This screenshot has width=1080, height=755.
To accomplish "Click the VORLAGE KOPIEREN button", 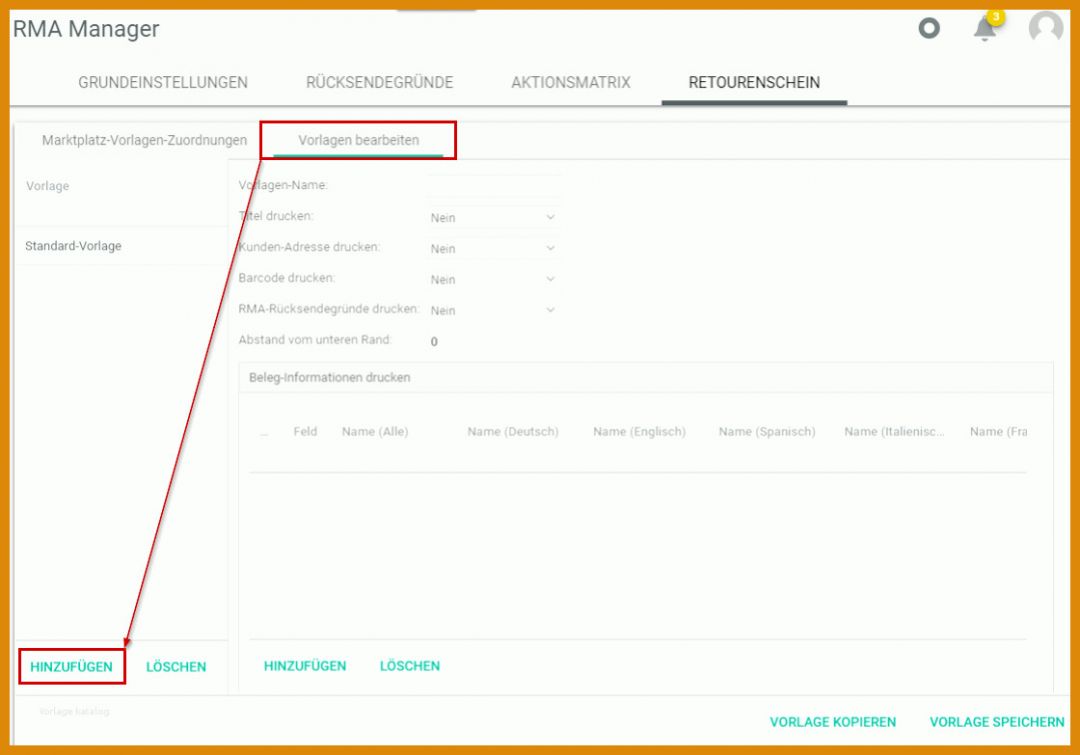I will pyautogui.click(x=833, y=722).
